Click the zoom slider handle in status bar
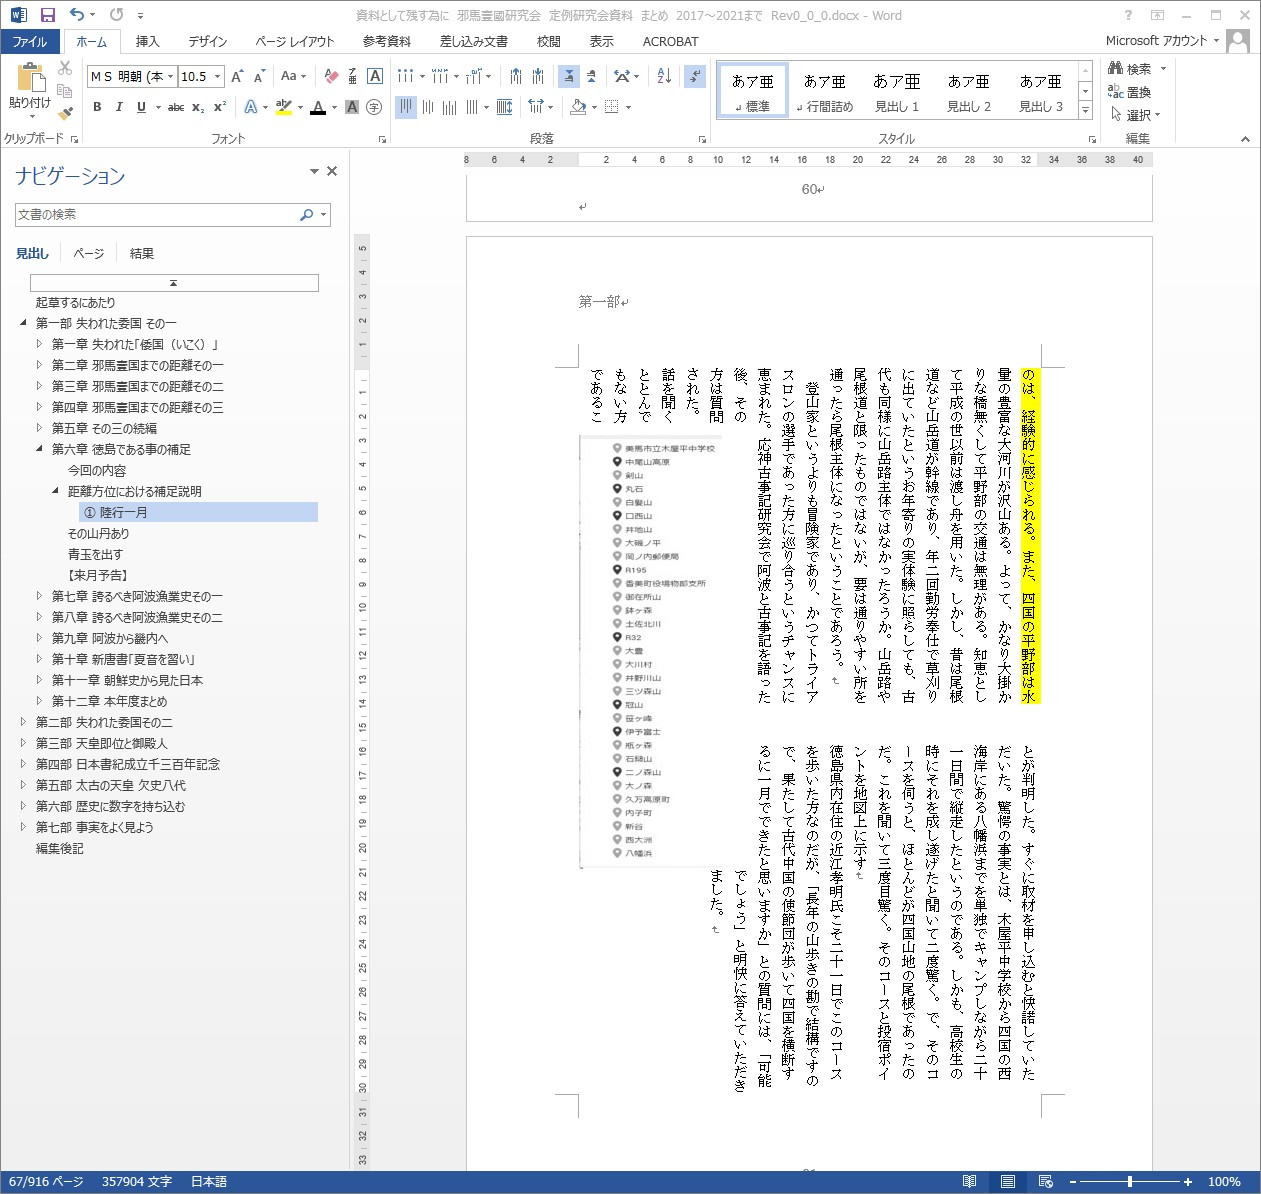Viewport: 1261px width, 1194px height. 1130,1182
